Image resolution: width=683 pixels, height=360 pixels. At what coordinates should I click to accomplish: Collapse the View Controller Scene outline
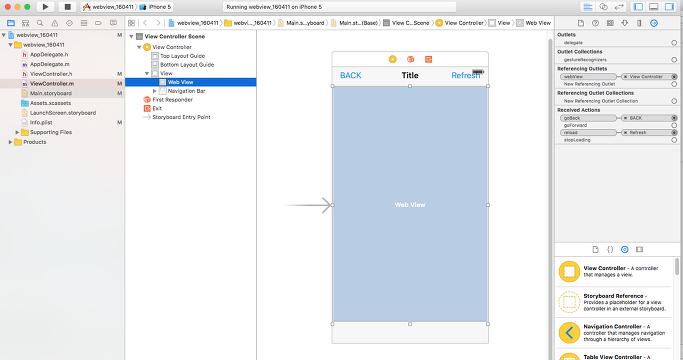pos(131,37)
